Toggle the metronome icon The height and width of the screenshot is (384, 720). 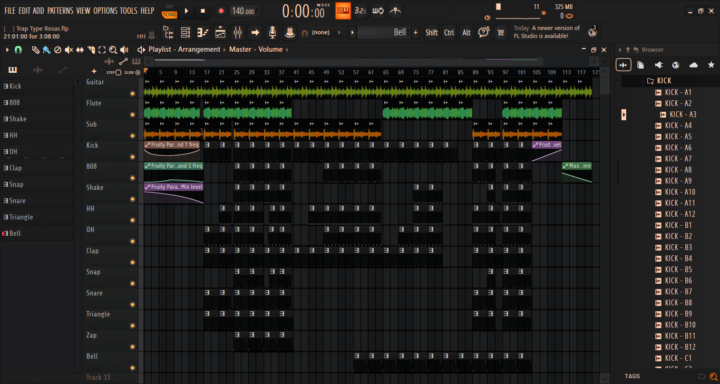click(395, 11)
